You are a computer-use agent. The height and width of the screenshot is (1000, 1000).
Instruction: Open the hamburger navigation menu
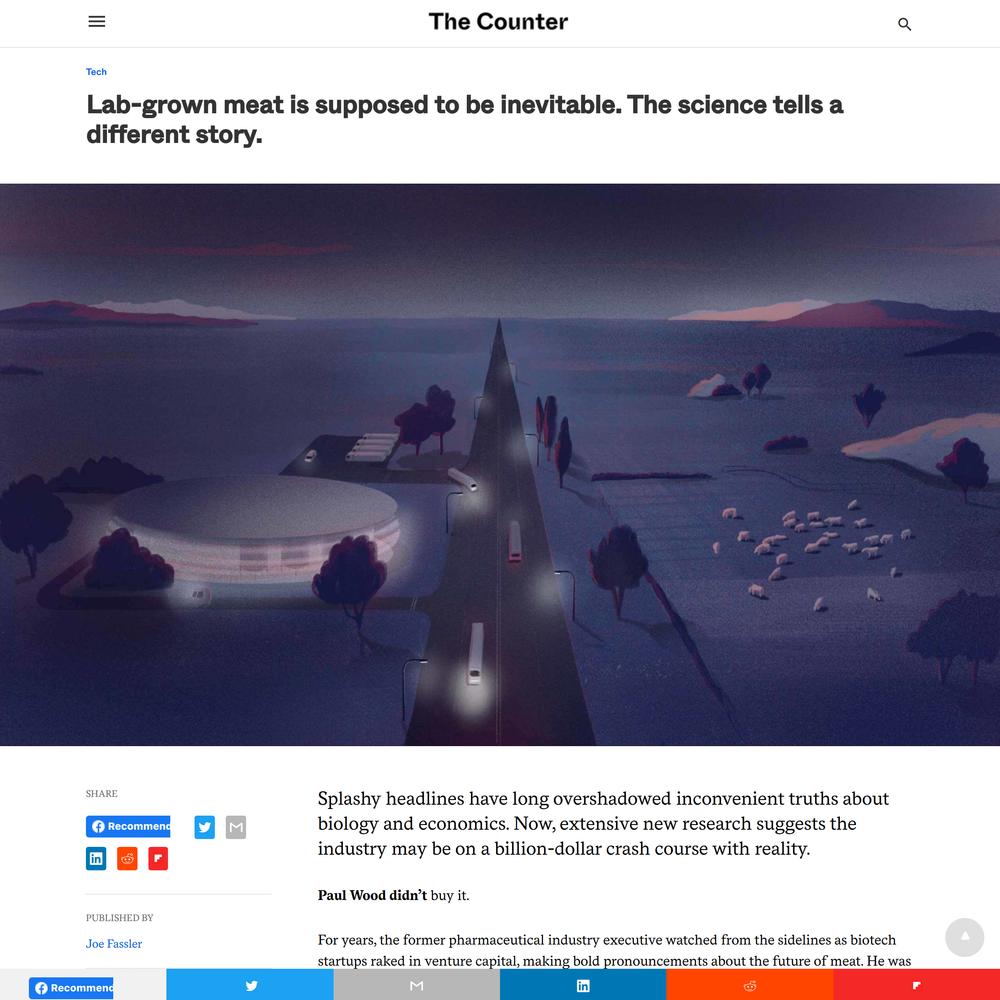(x=96, y=22)
